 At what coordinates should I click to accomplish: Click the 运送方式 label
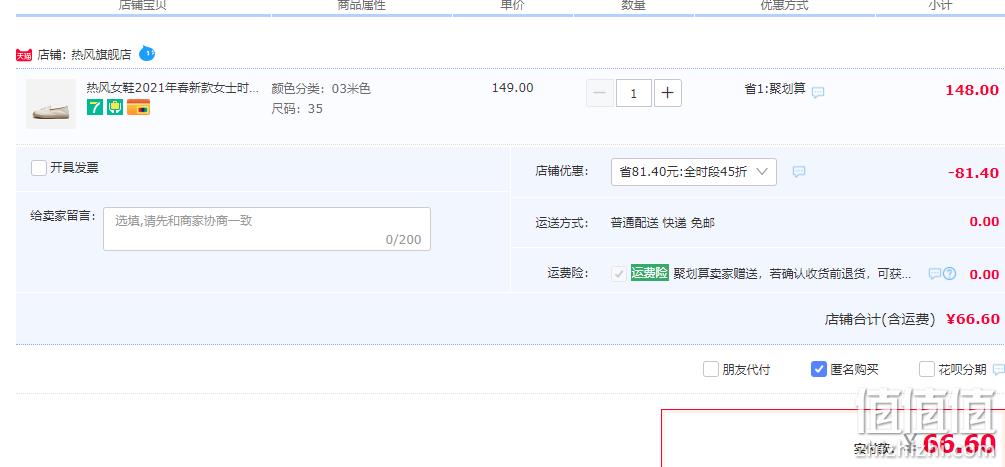click(x=562, y=223)
